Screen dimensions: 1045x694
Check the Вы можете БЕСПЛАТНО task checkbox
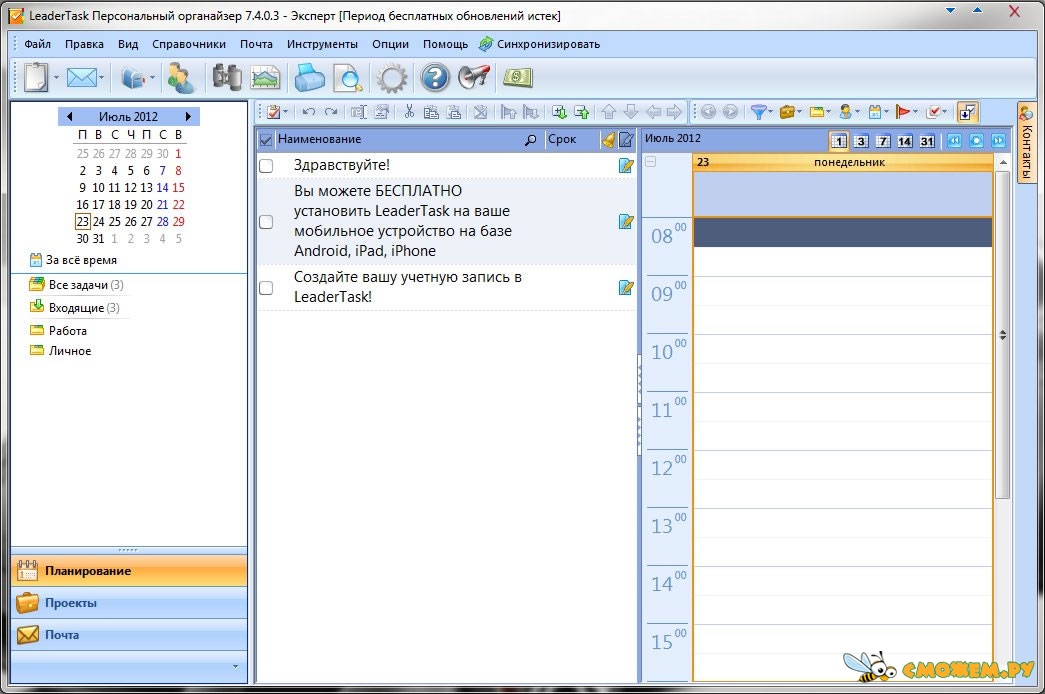click(266, 221)
